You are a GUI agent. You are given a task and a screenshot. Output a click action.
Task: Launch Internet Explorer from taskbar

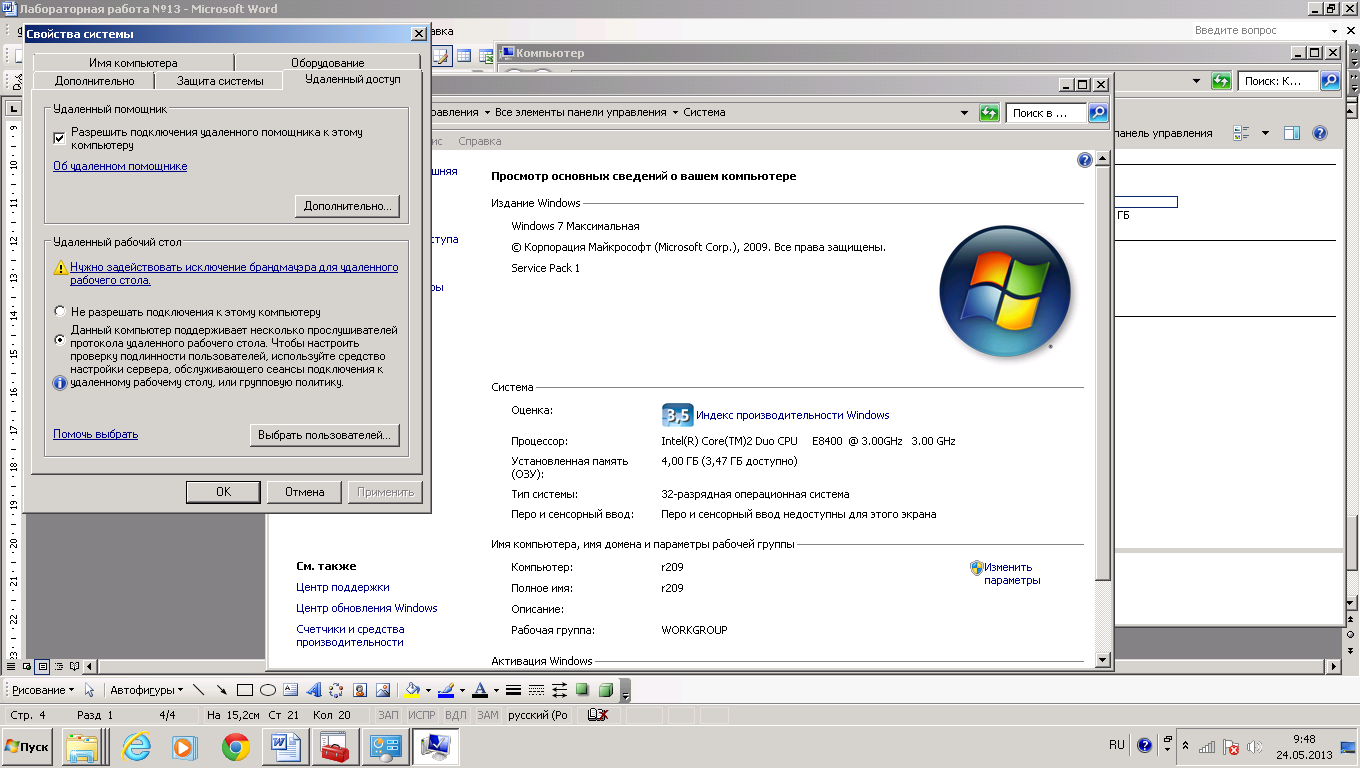pyautogui.click(x=135, y=746)
